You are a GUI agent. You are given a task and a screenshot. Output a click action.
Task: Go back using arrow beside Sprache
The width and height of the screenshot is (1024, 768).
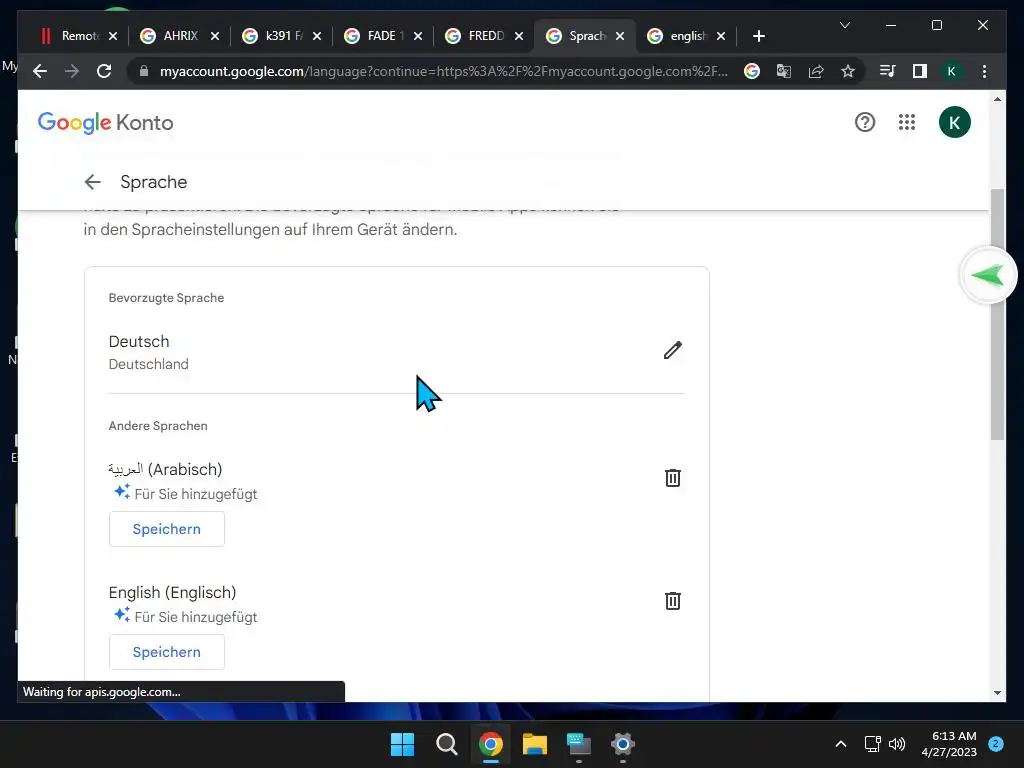[93, 182]
